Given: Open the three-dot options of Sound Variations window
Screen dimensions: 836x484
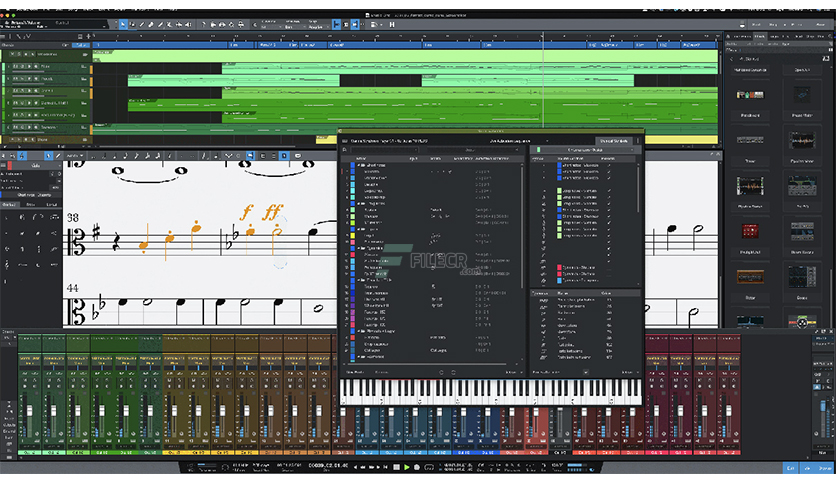Looking at the screenshot, I should pos(638,141).
